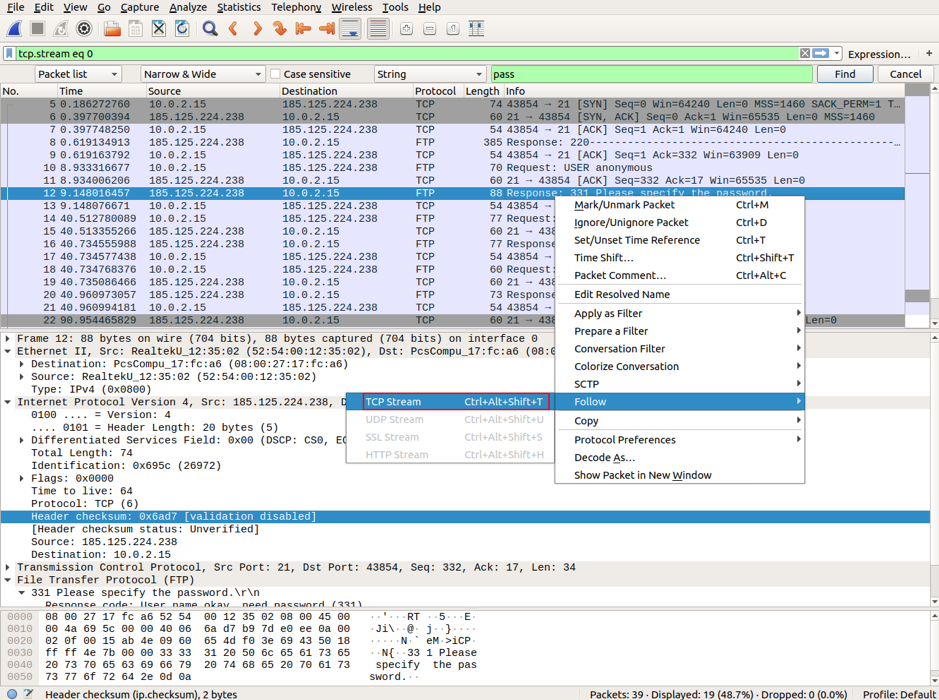Image resolution: width=939 pixels, height=700 pixels.
Task: Open the String search type dropdown
Action: 429,74
